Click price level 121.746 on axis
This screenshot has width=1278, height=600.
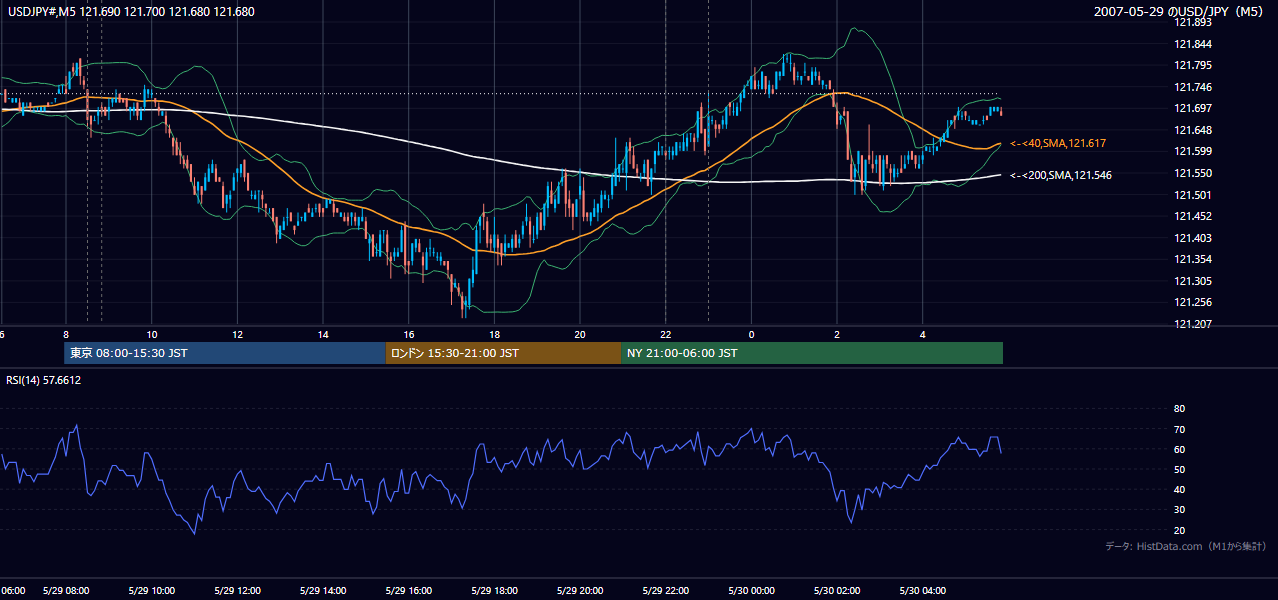click(1192, 87)
